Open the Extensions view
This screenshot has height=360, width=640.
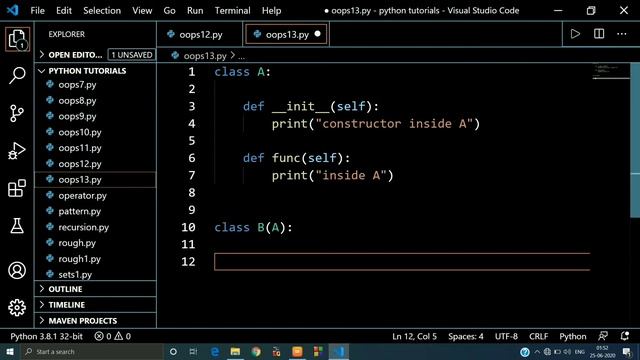tap(17, 188)
